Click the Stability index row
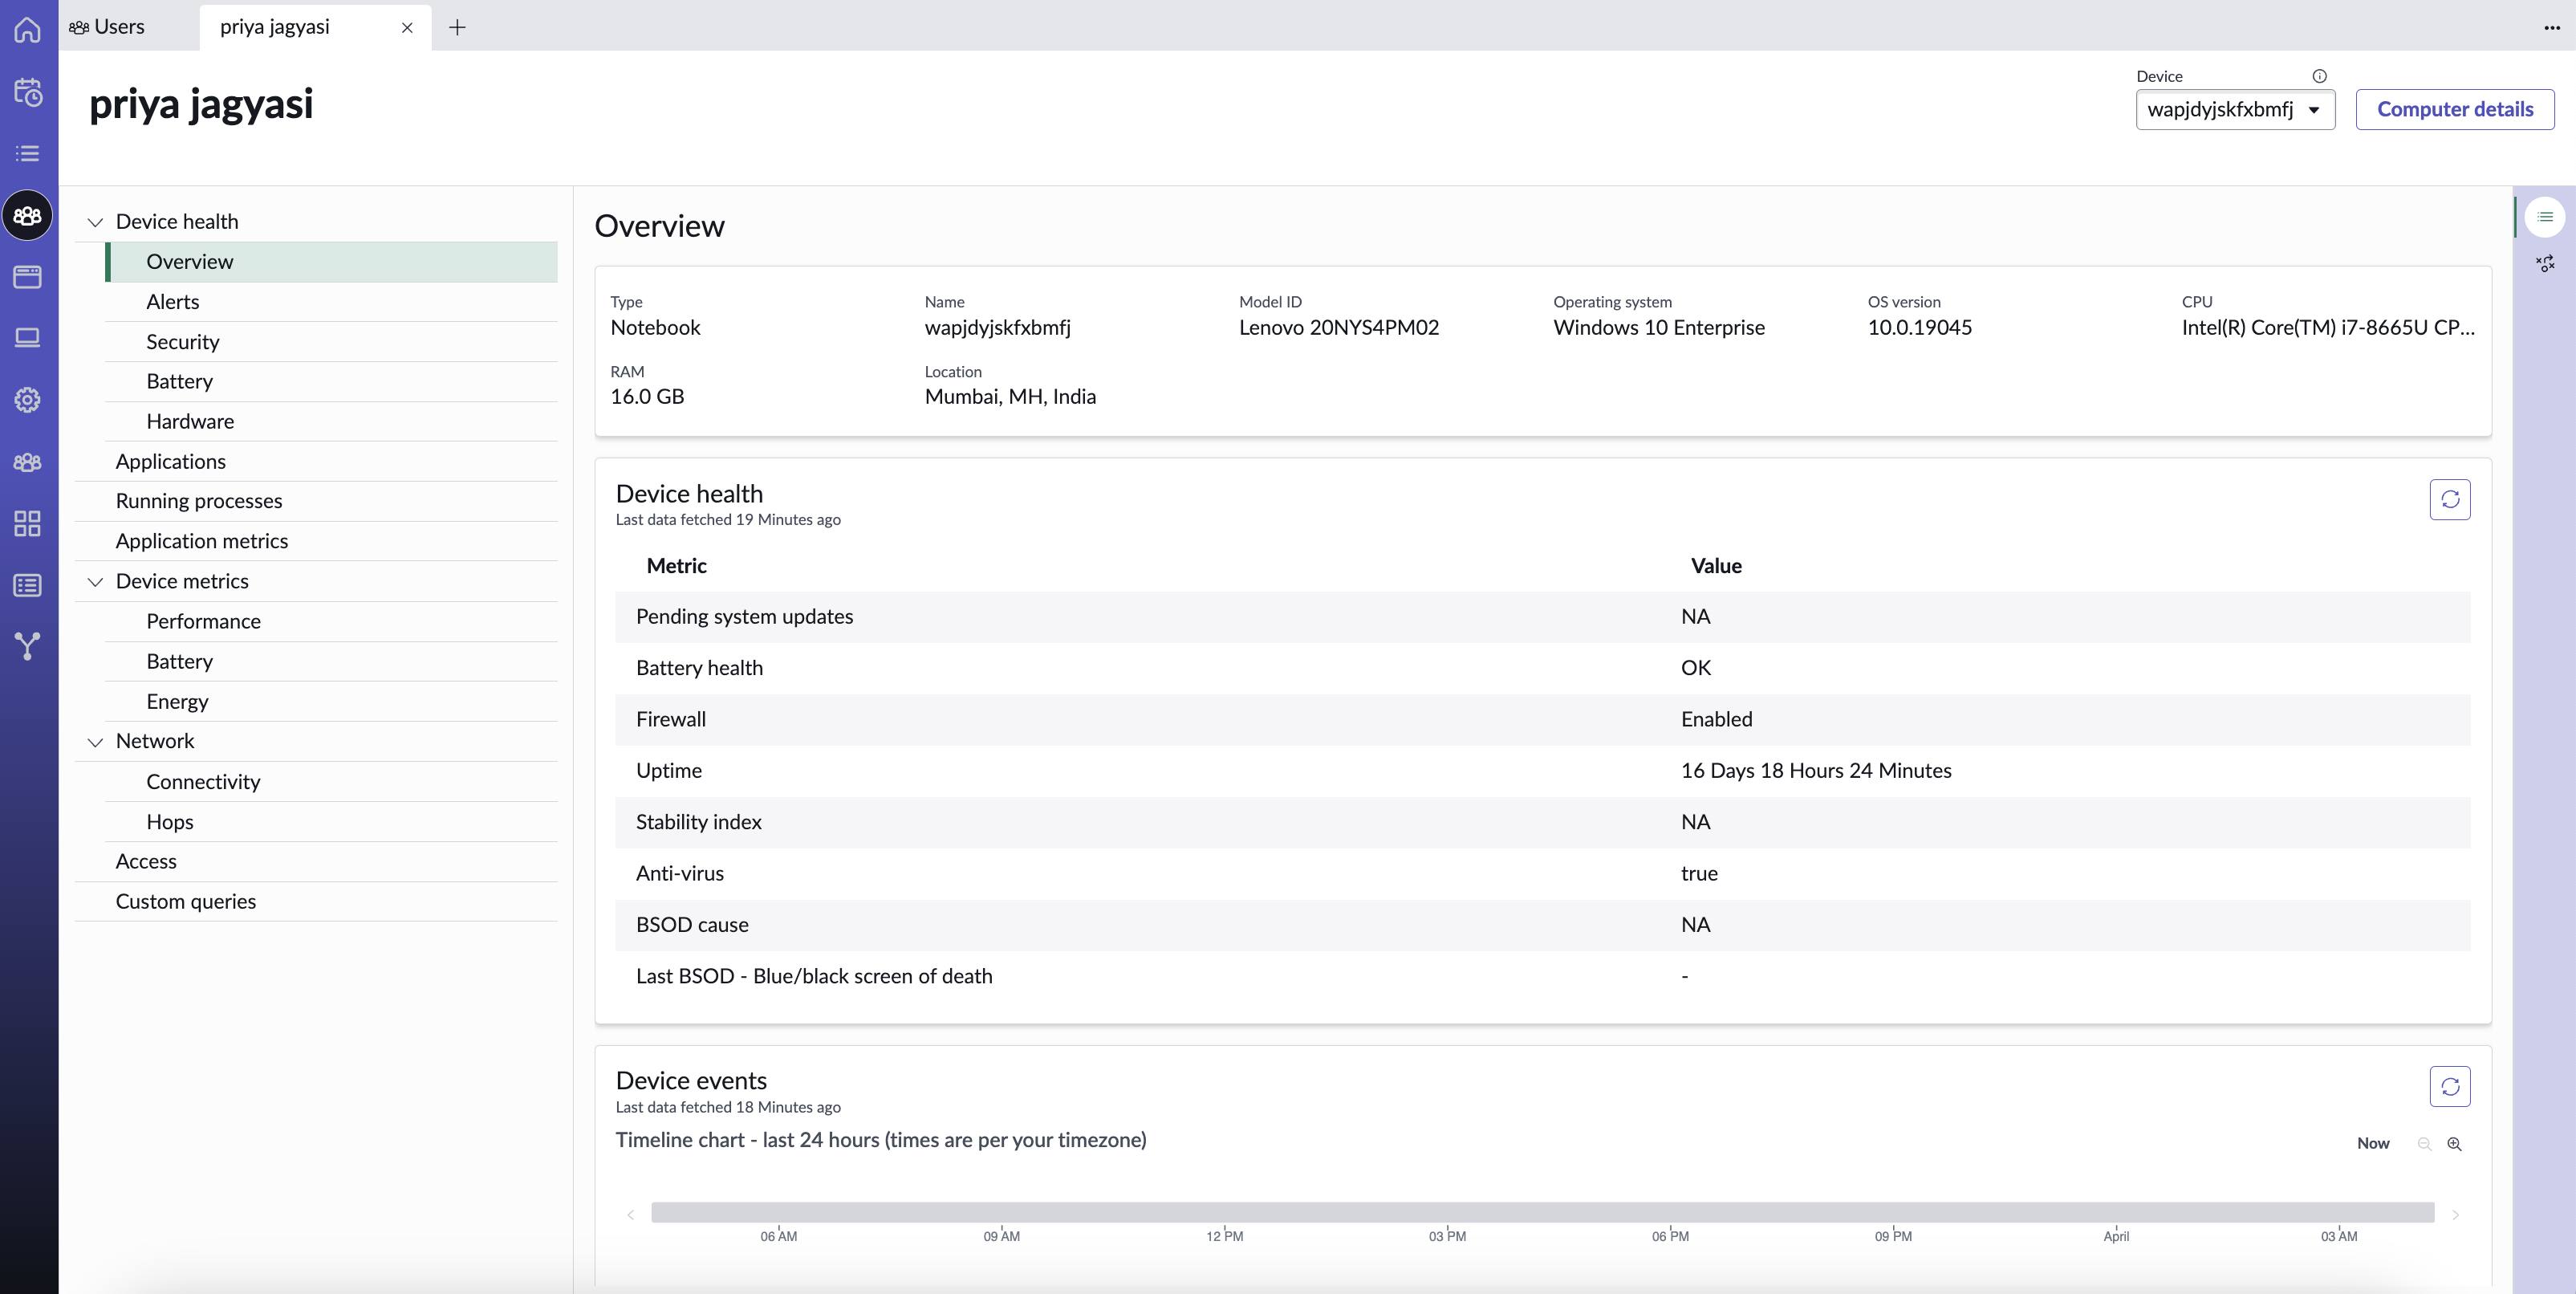Screen dimensions: 2576x1294 coord(1542,823)
